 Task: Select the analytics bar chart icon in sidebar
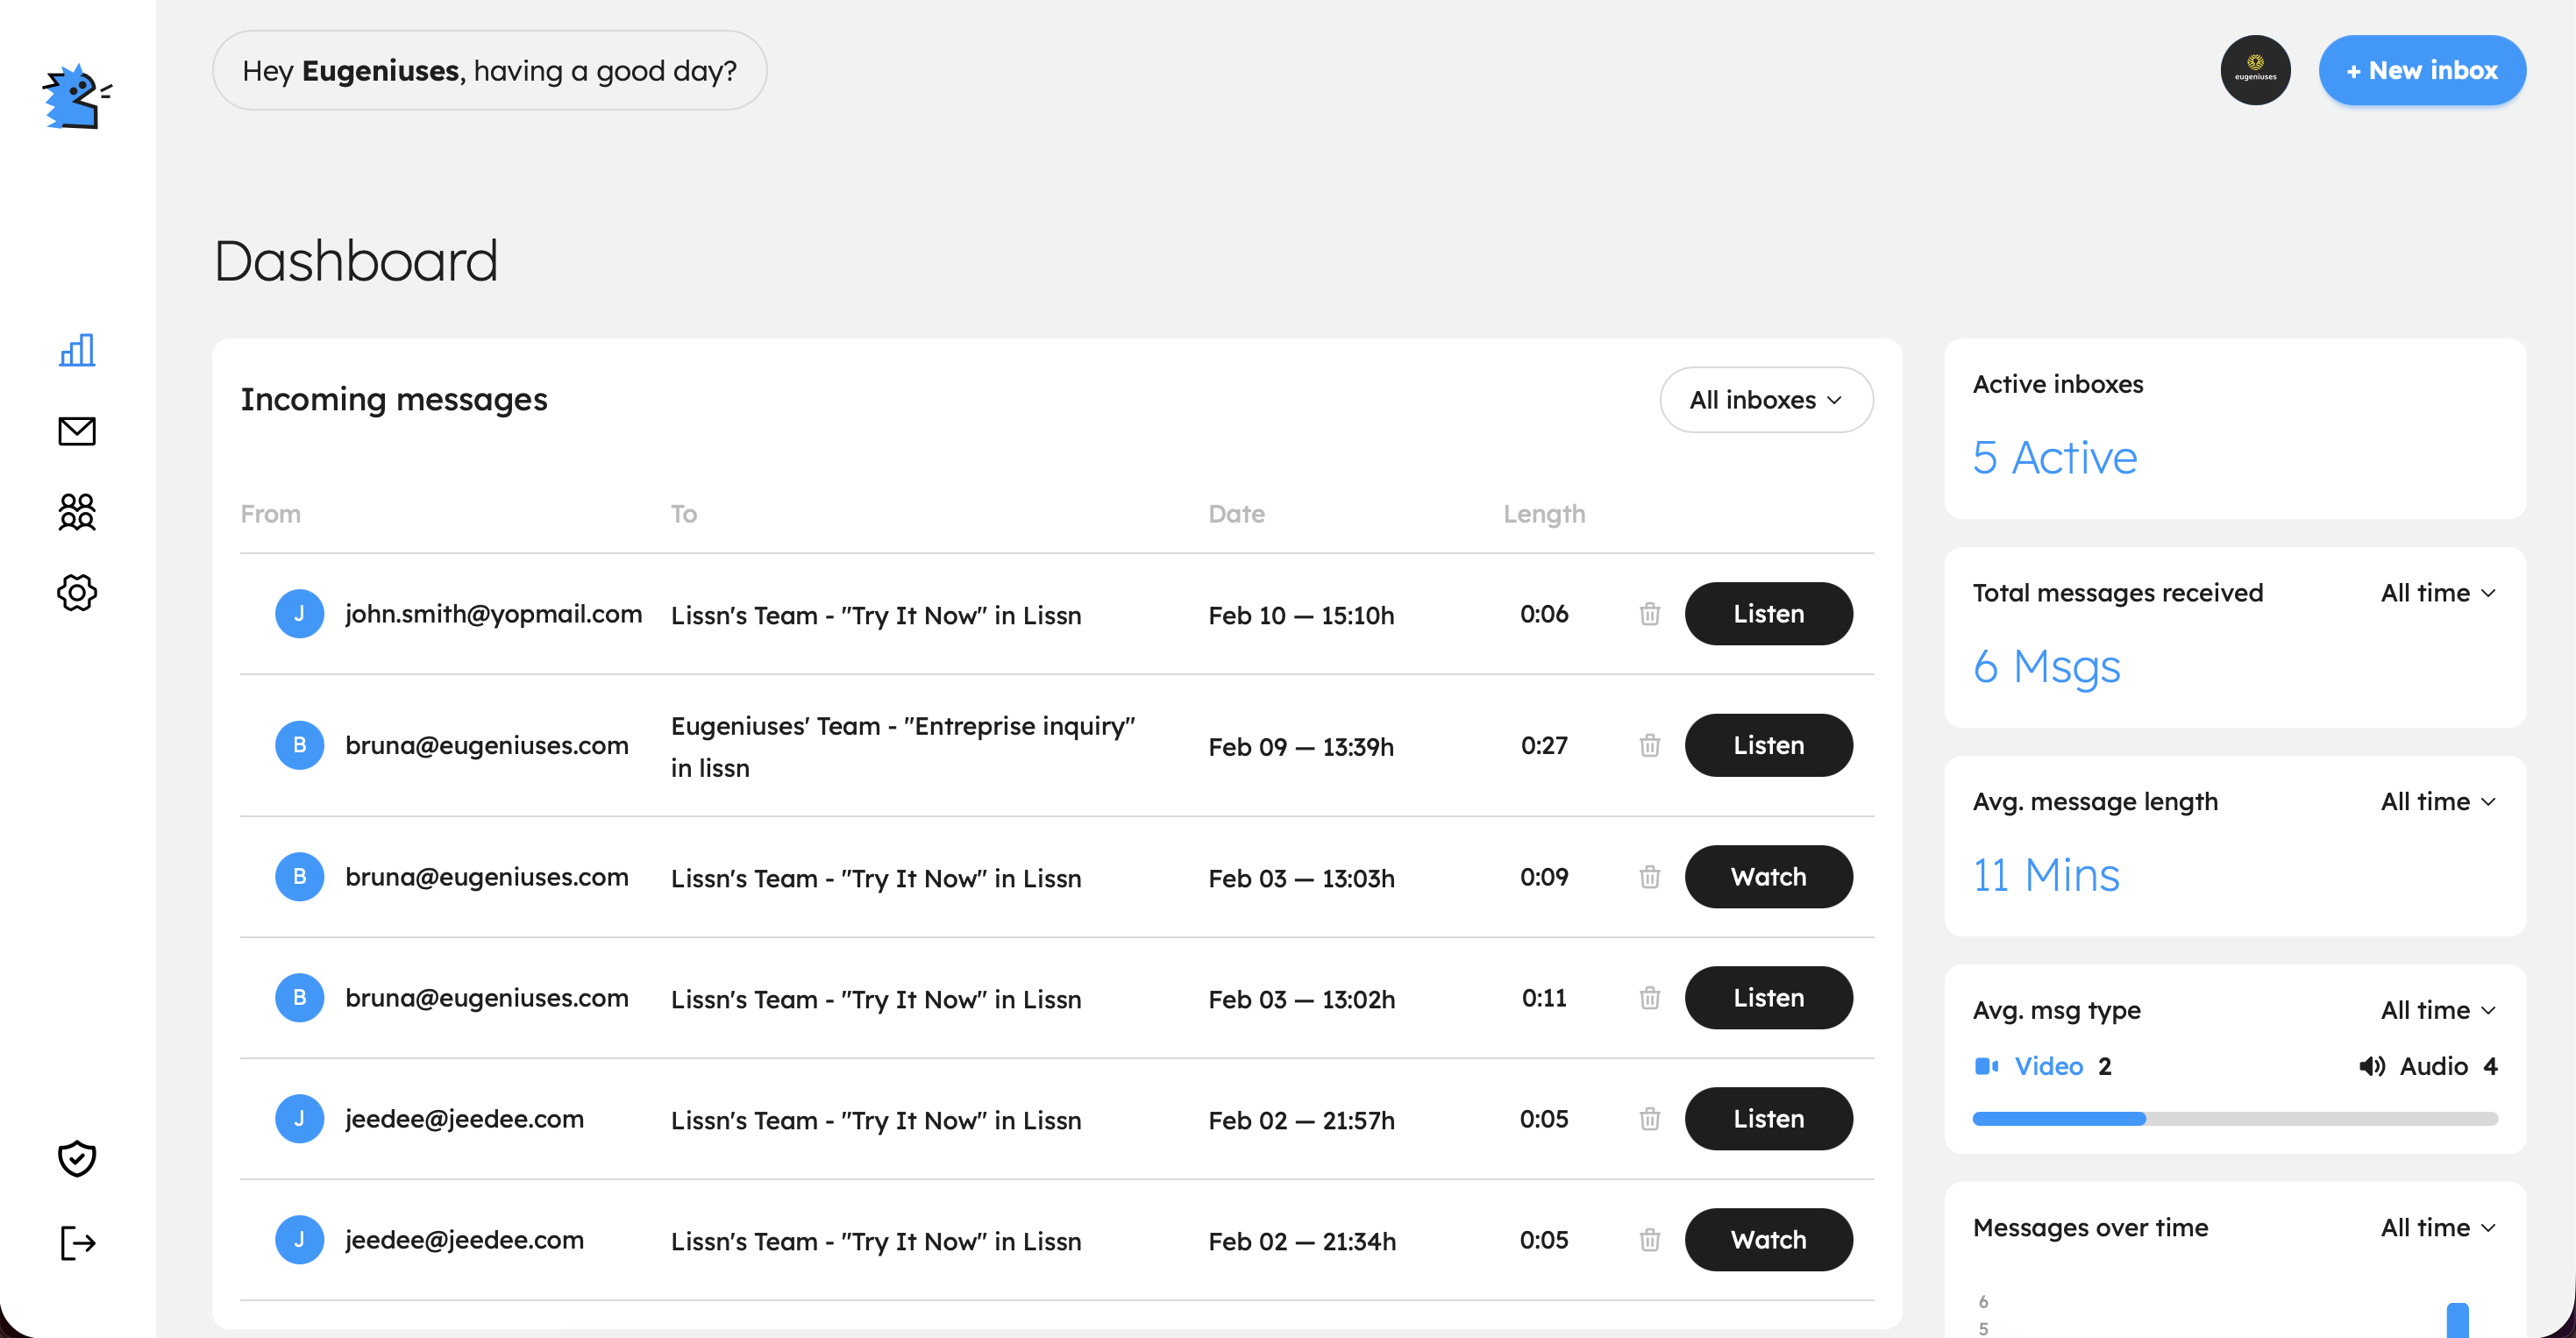point(76,351)
